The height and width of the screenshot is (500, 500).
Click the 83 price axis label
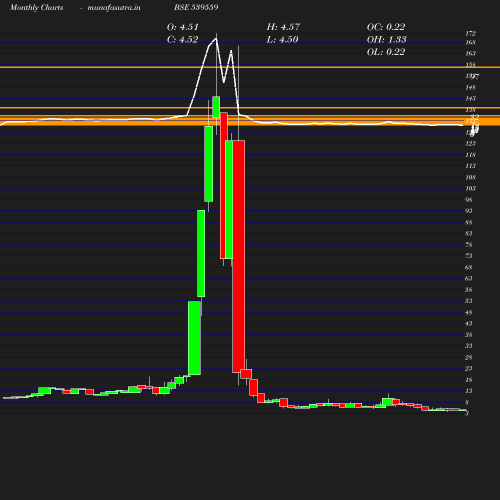[x=469, y=233]
